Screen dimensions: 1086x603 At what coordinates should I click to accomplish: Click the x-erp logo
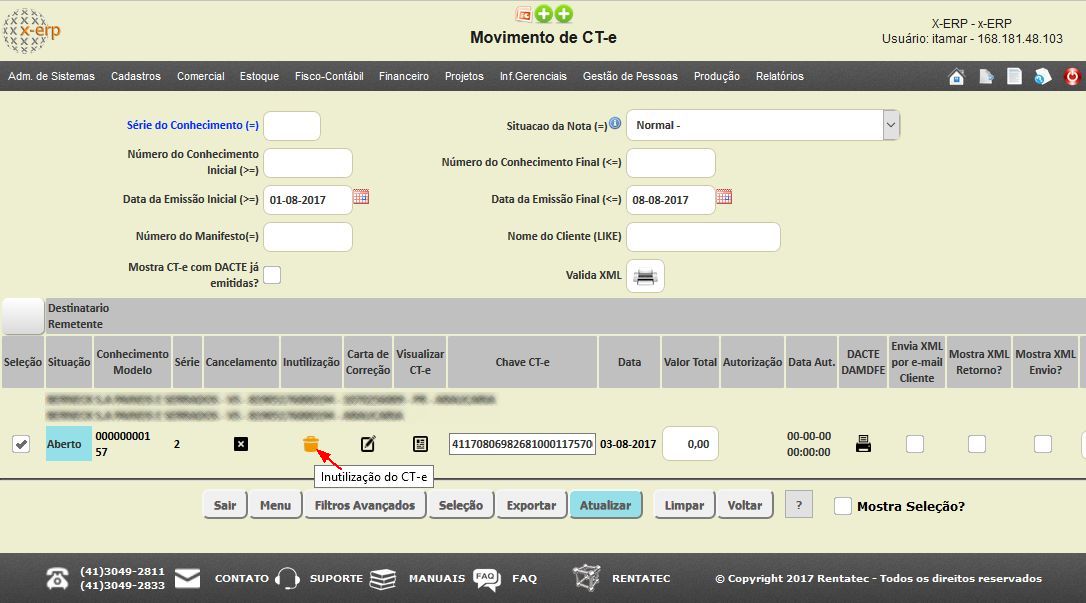pyautogui.click(x=31, y=30)
